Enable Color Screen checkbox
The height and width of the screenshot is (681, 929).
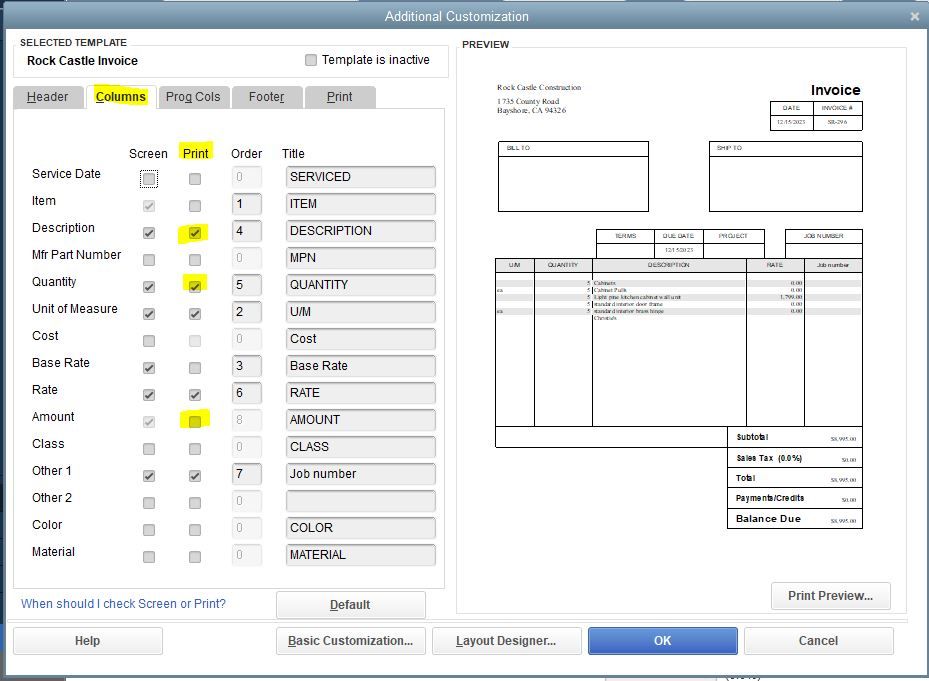149,530
